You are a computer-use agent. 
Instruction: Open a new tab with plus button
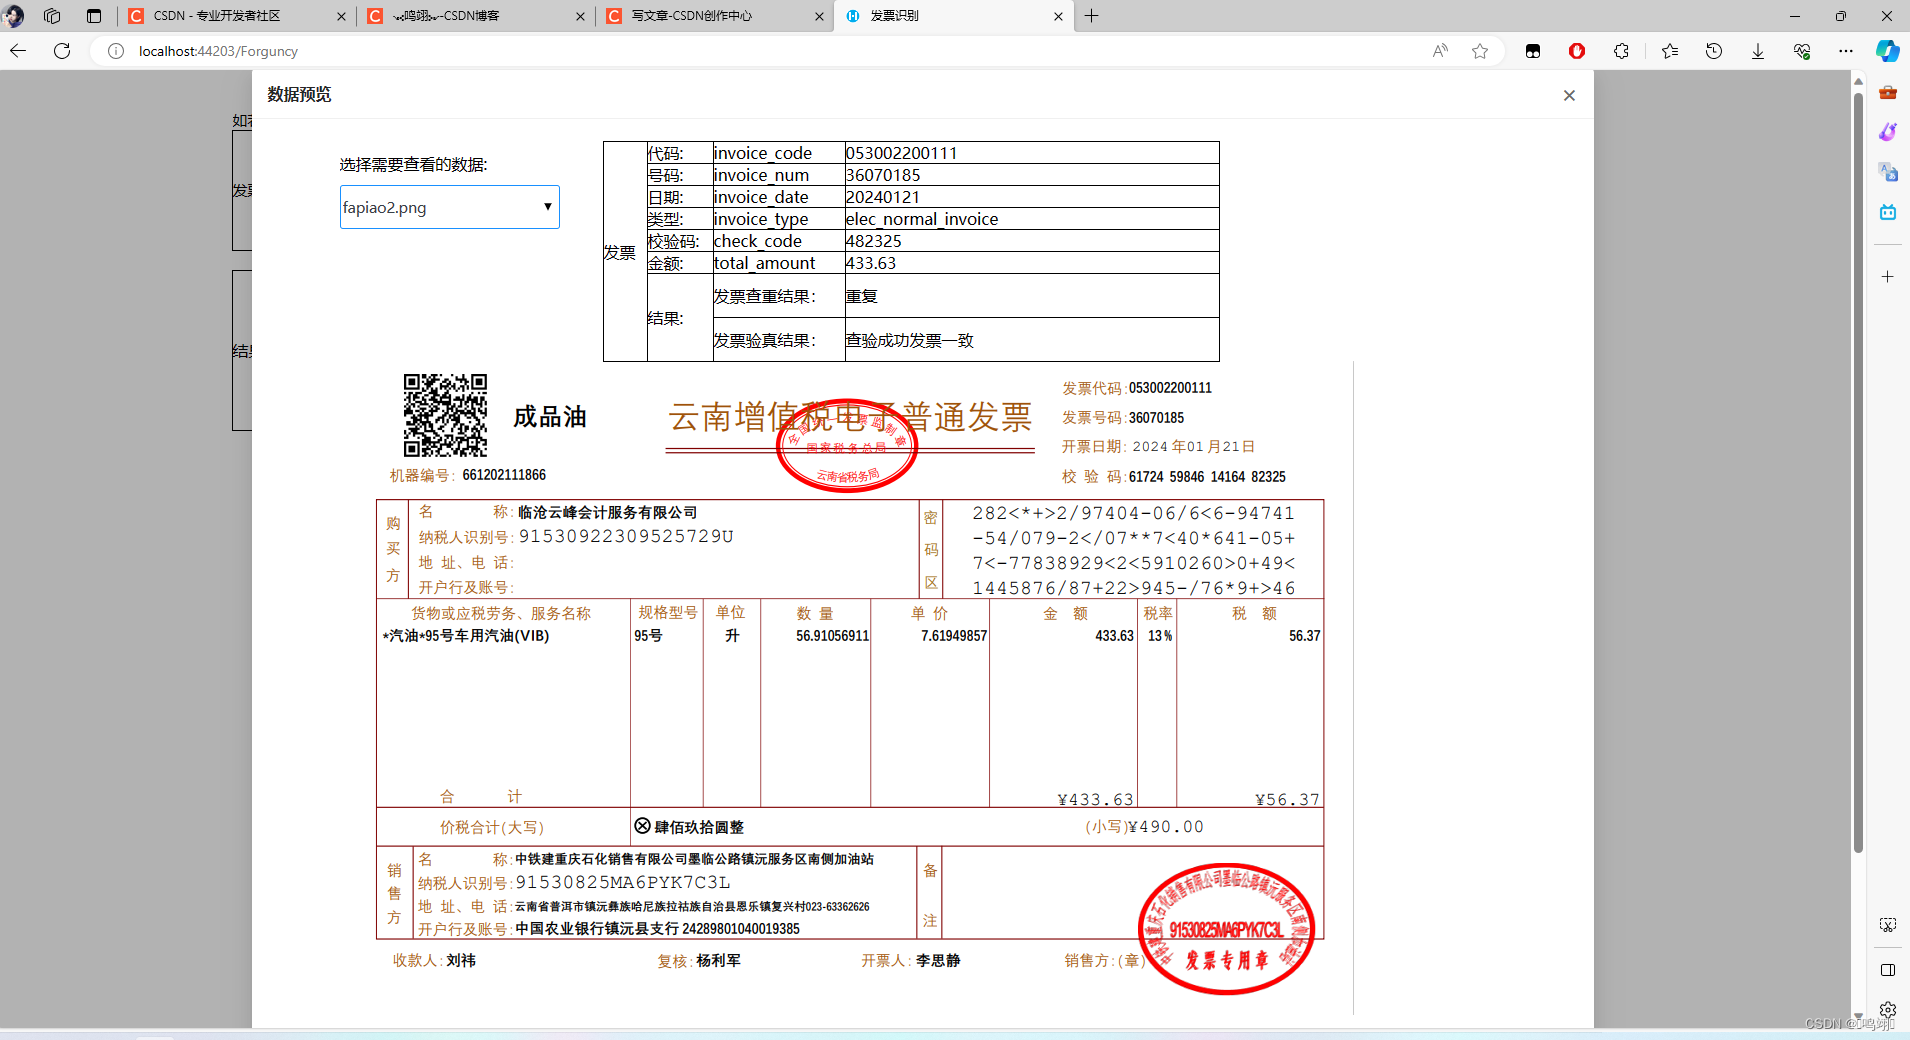coord(1092,16)
